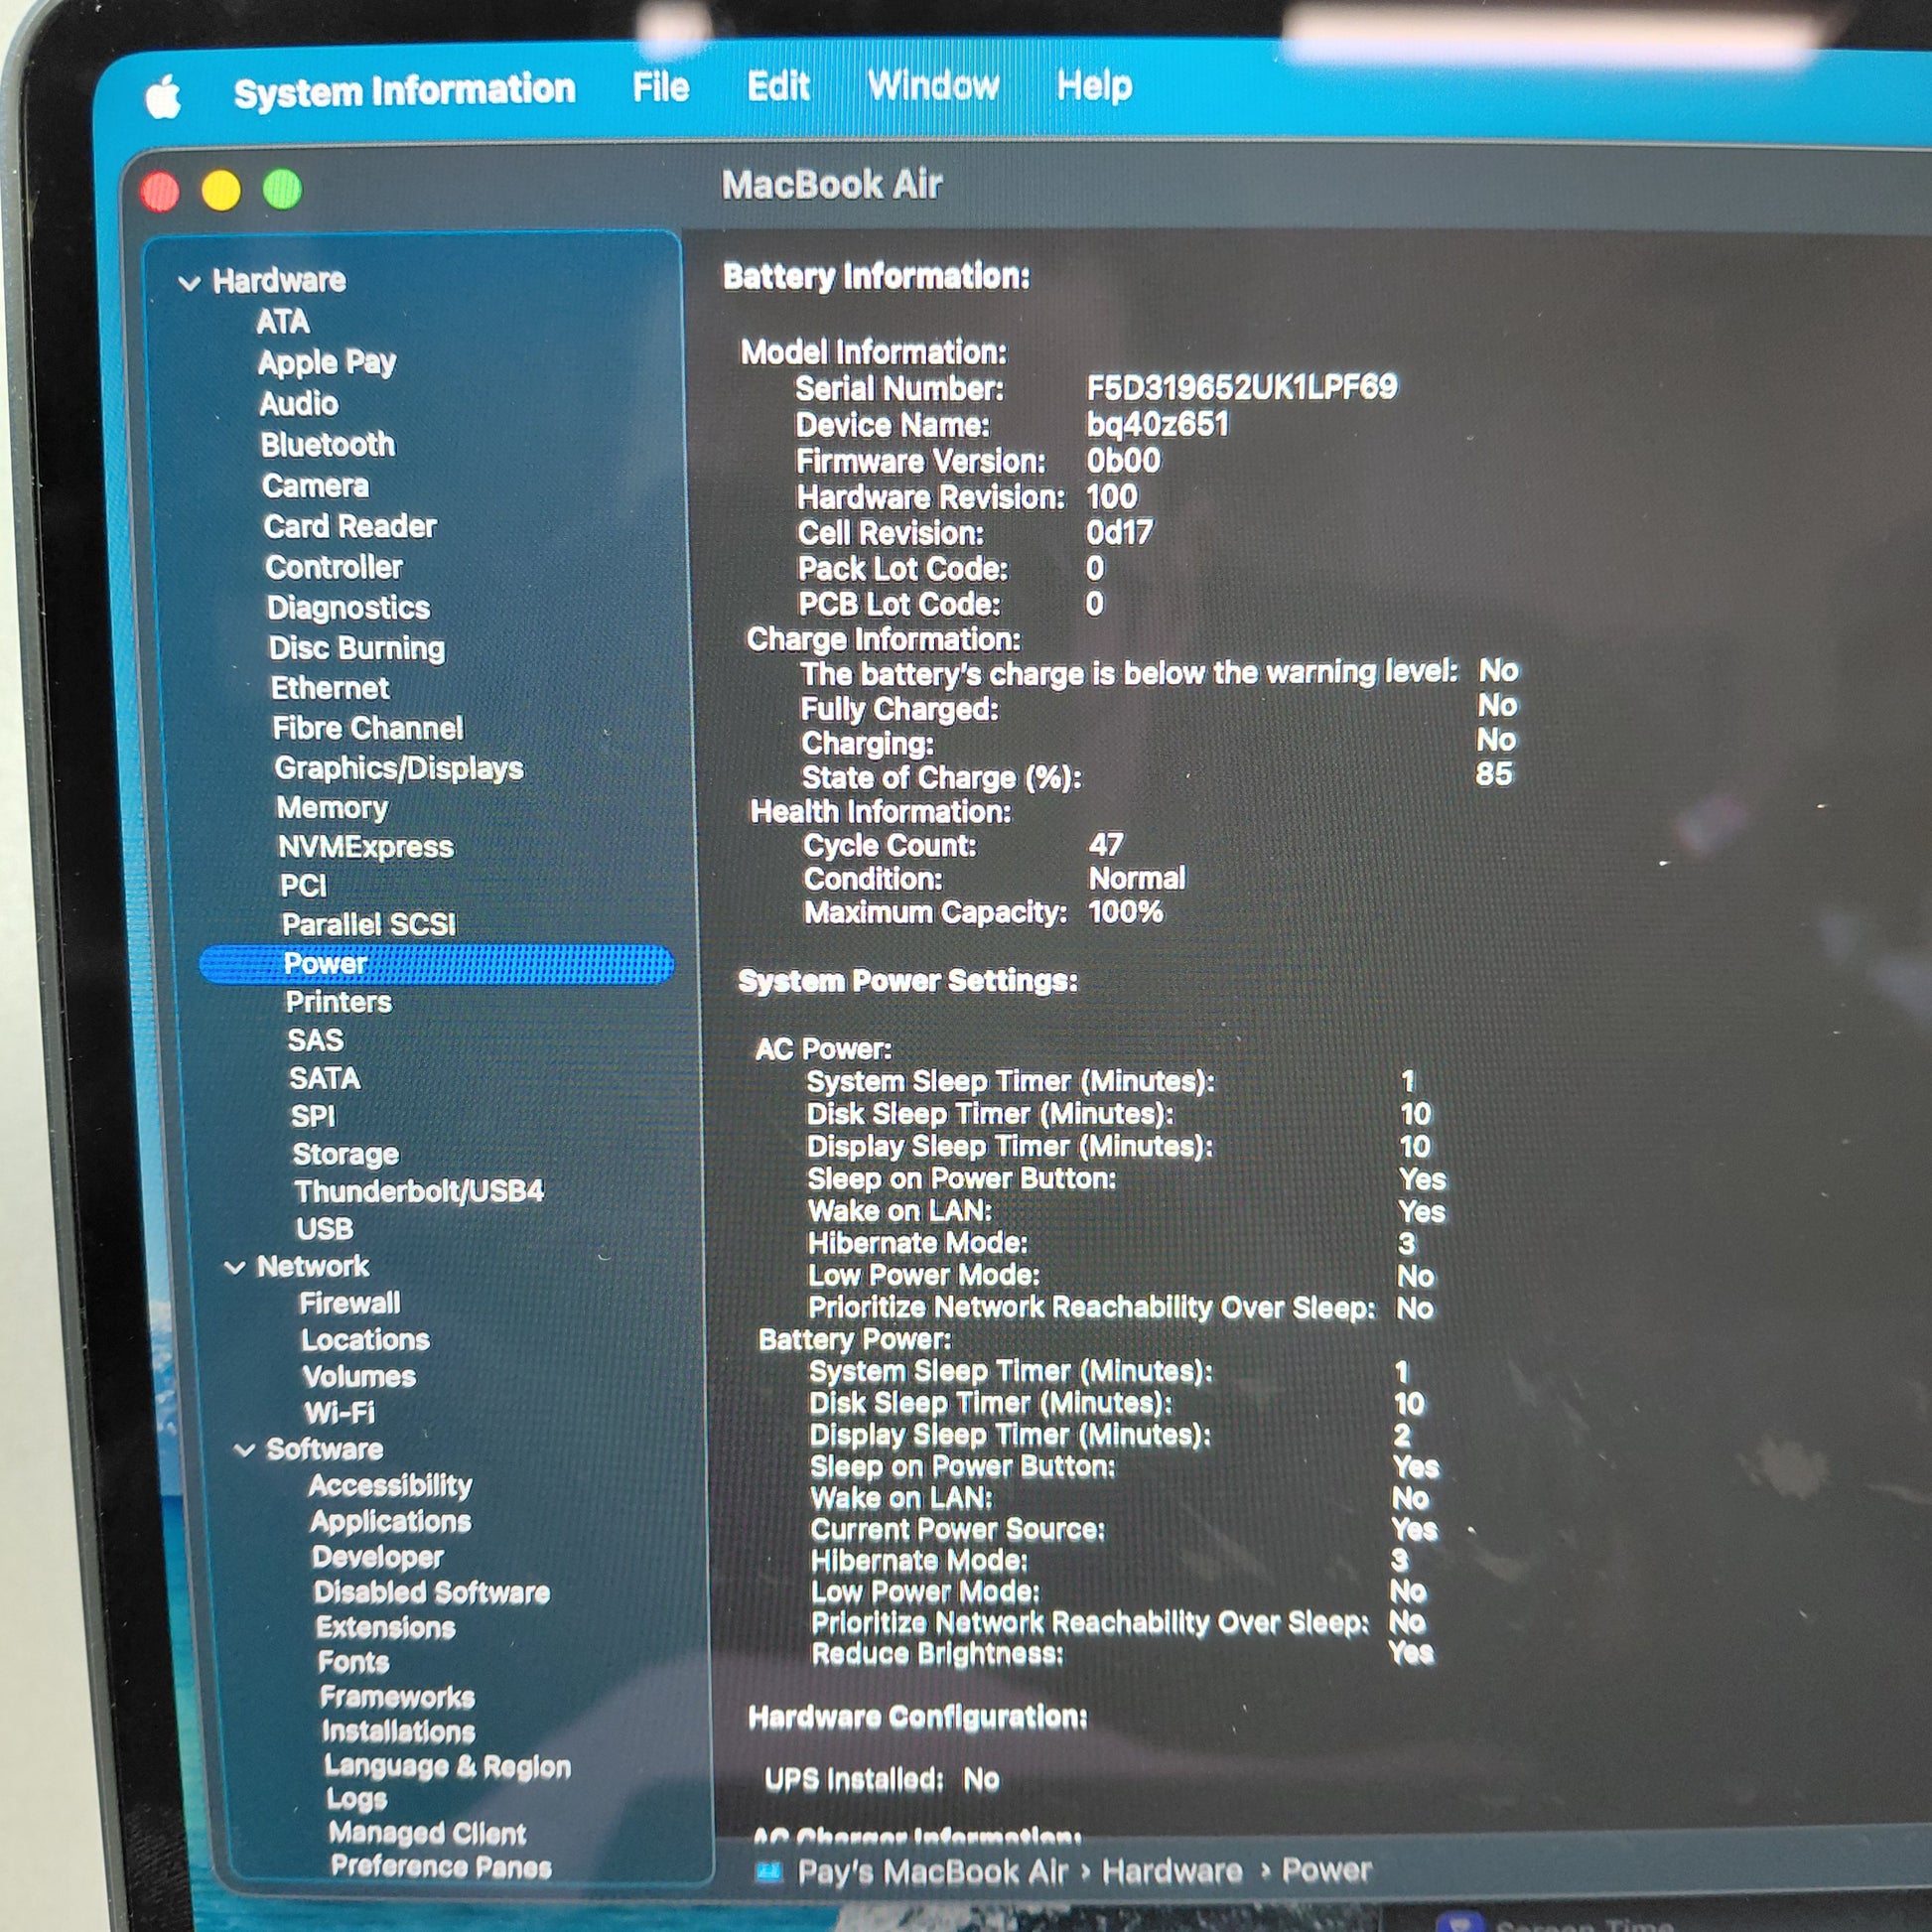Open the Window menu
This screenshot has height=1932, width=1932.
click(x=932, y=86)
